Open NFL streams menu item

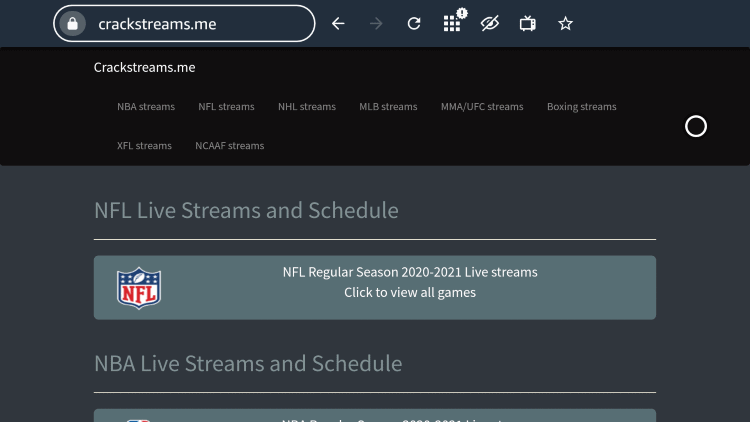[x=226, y=107]
